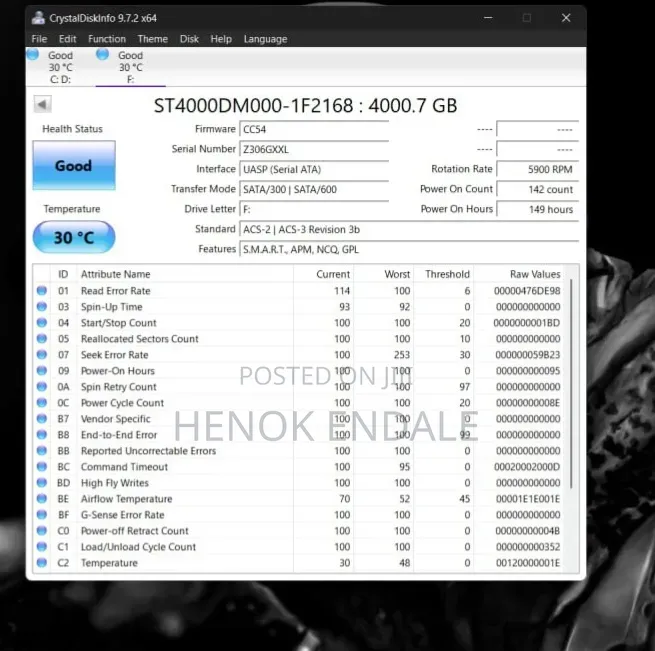655x651 pixels.
Task: Click status orb of Seek Error Rate row
Action: 42,354
